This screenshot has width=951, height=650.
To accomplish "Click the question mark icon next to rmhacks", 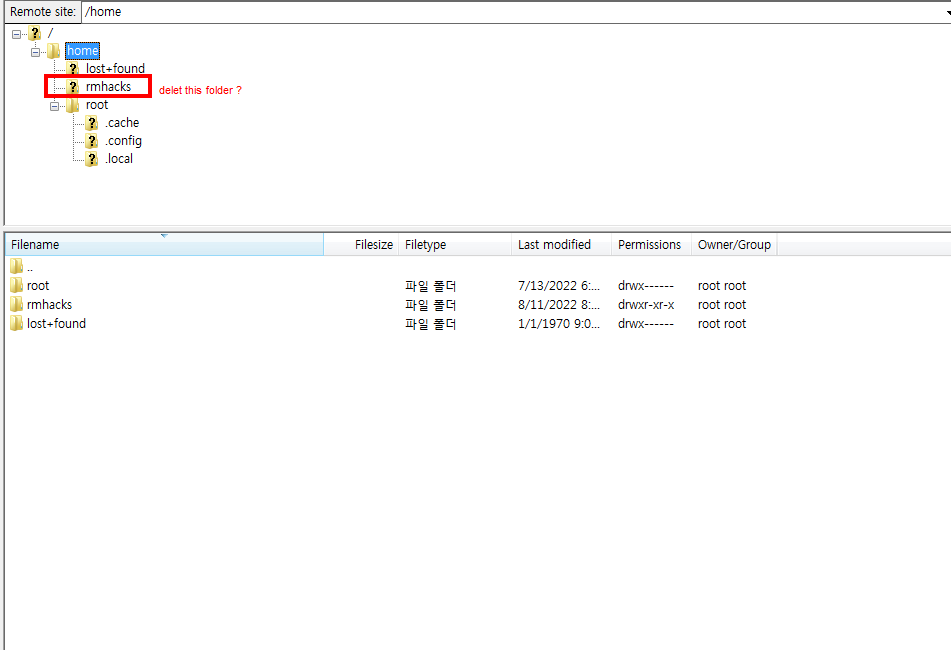I will coord(73,86).
